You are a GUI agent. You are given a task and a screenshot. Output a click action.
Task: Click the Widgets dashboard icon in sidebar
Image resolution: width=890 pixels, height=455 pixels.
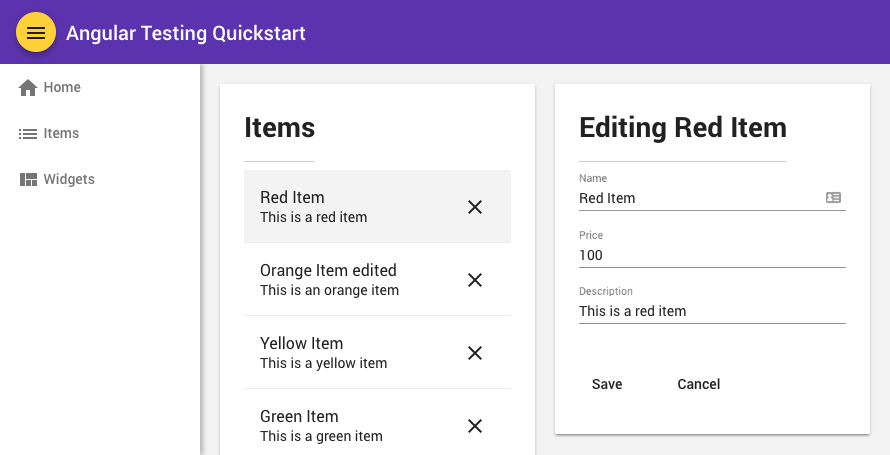pos(28,179)
